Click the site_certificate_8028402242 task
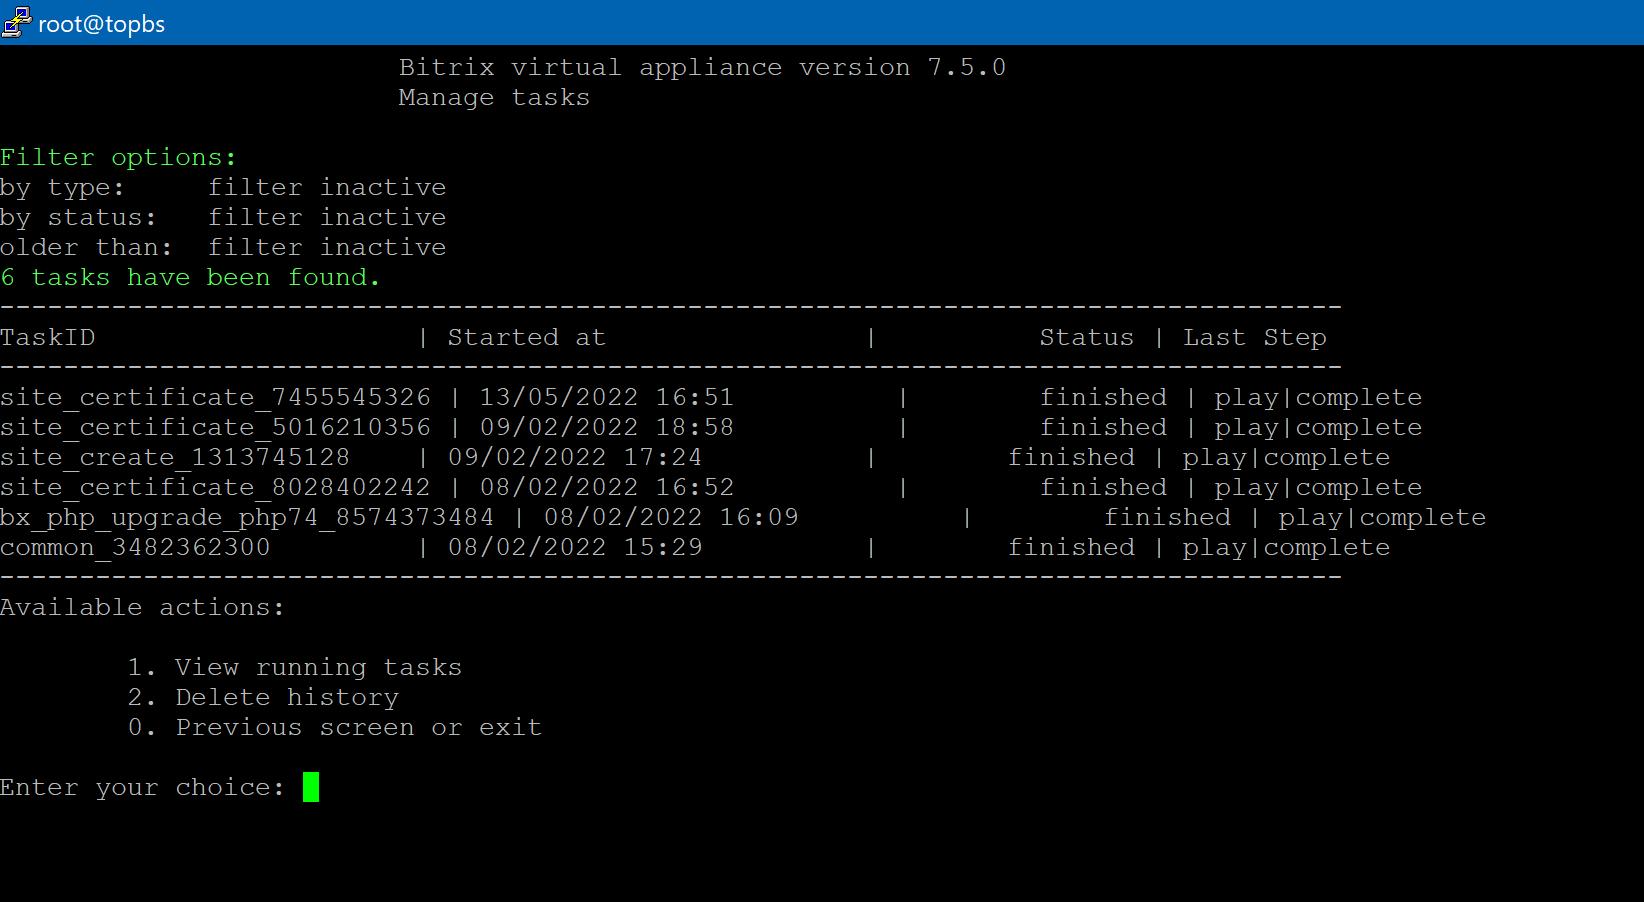1644x902 pixels. tap(215, 487)
